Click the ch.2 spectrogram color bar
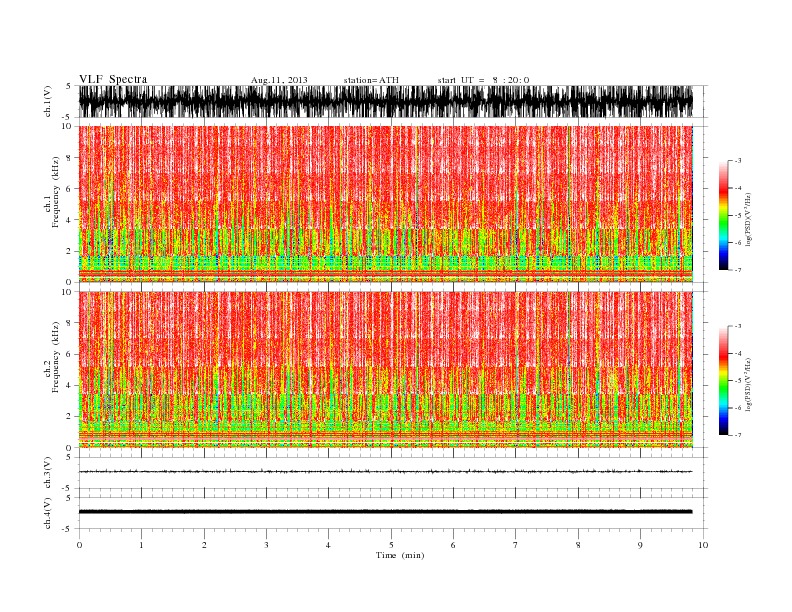The image size is (792, 612). [723, 381]
